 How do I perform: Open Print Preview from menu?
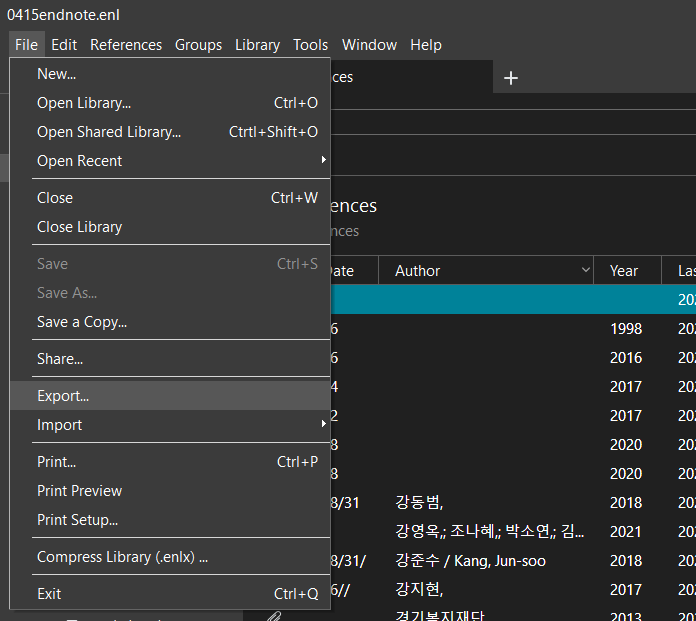pos(170,491)
